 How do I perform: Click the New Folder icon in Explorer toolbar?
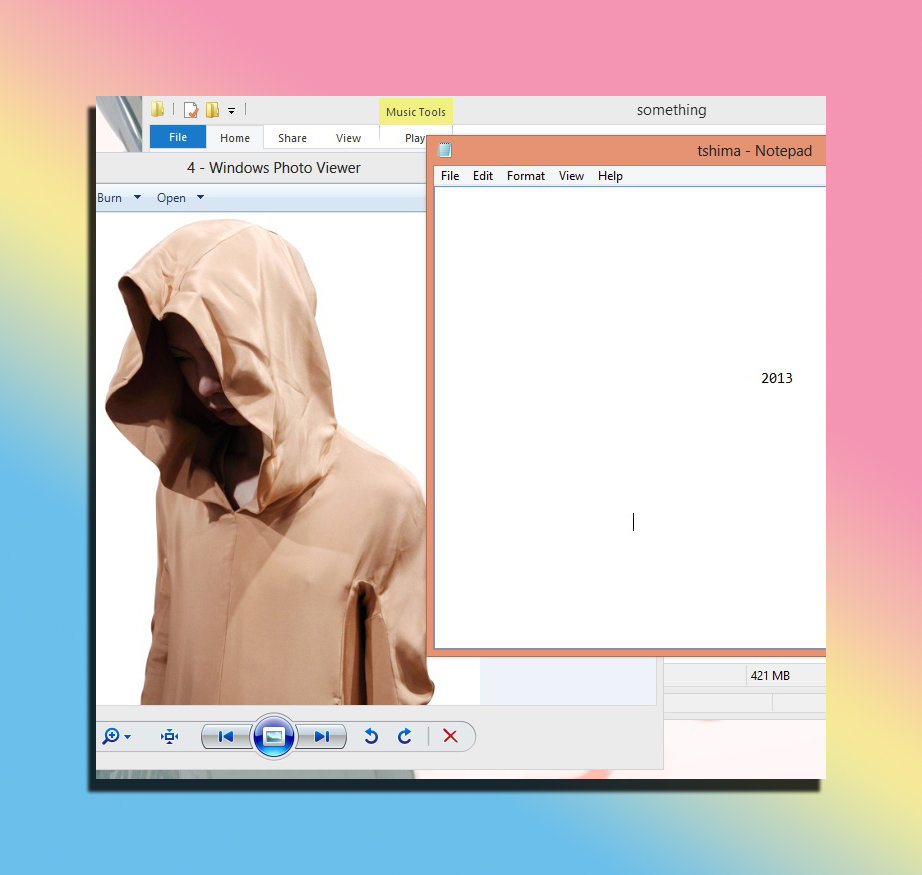tap(212, 110)
